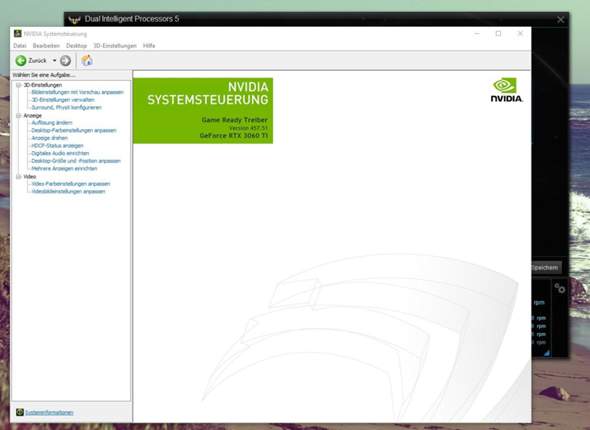590x430 pixels.
Task: Select the Anzeige tree category label
Action: click(32, 115)
